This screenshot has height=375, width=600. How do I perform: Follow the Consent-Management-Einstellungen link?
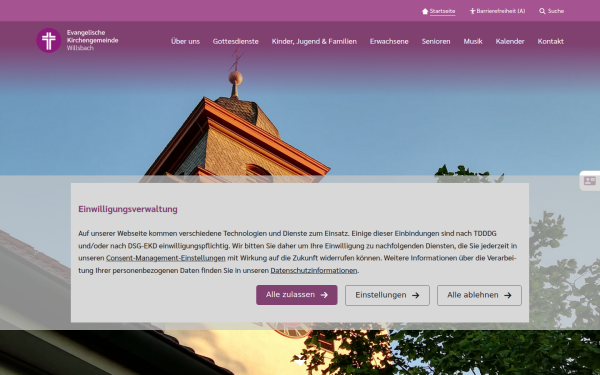(166, 258)
